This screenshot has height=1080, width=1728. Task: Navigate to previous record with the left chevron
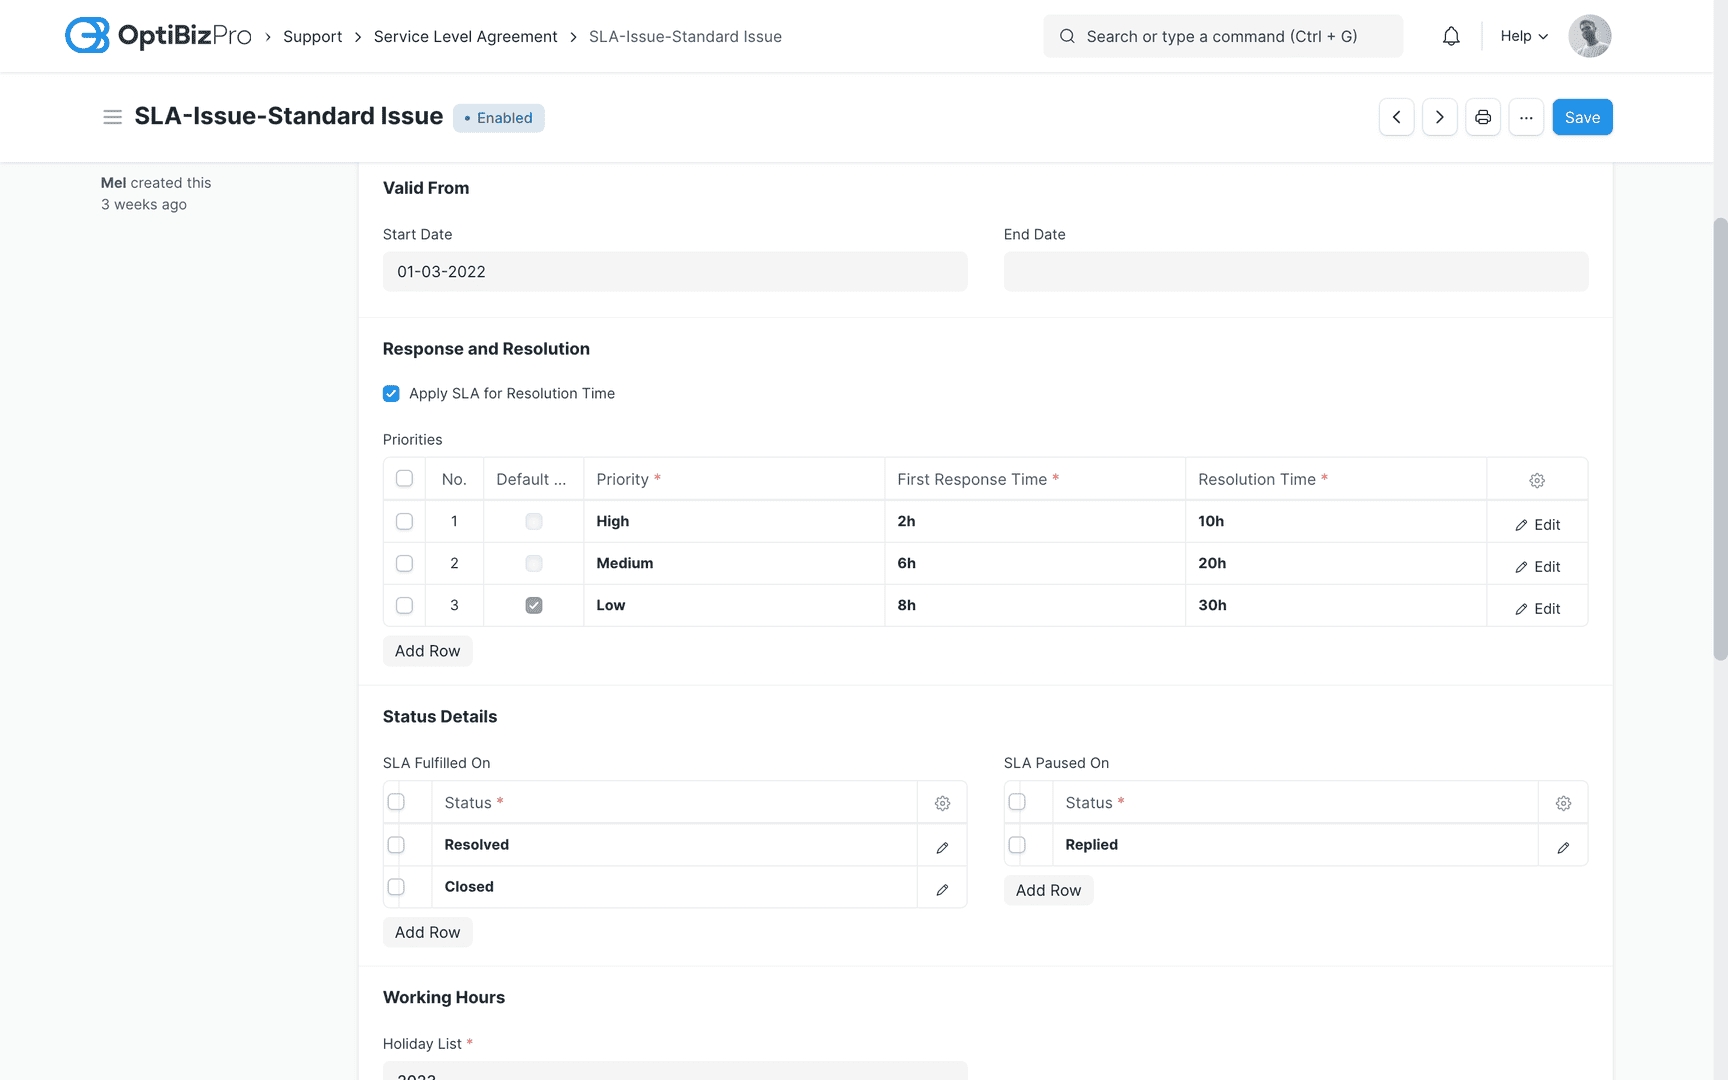pyautogui.click(x=1396, y=117)
